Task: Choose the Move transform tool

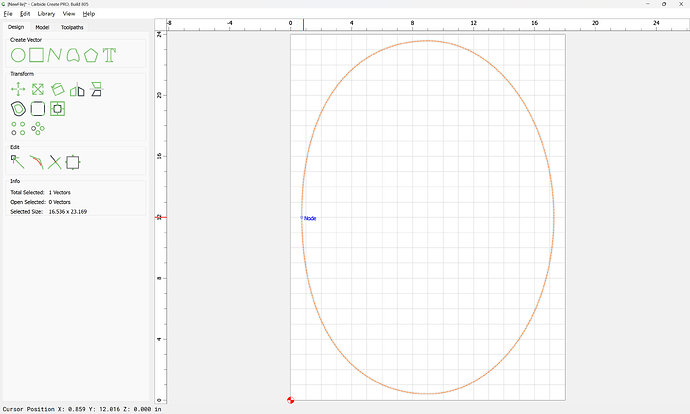Action: click(x=18, y=89)
